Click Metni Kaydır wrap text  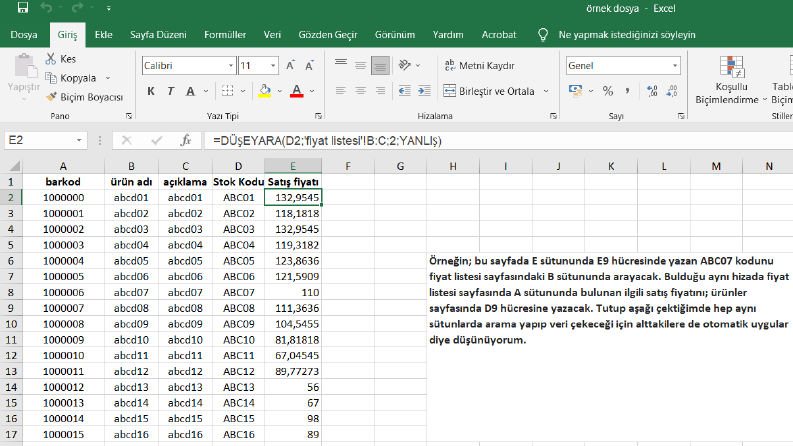click(x=479, y=65)
